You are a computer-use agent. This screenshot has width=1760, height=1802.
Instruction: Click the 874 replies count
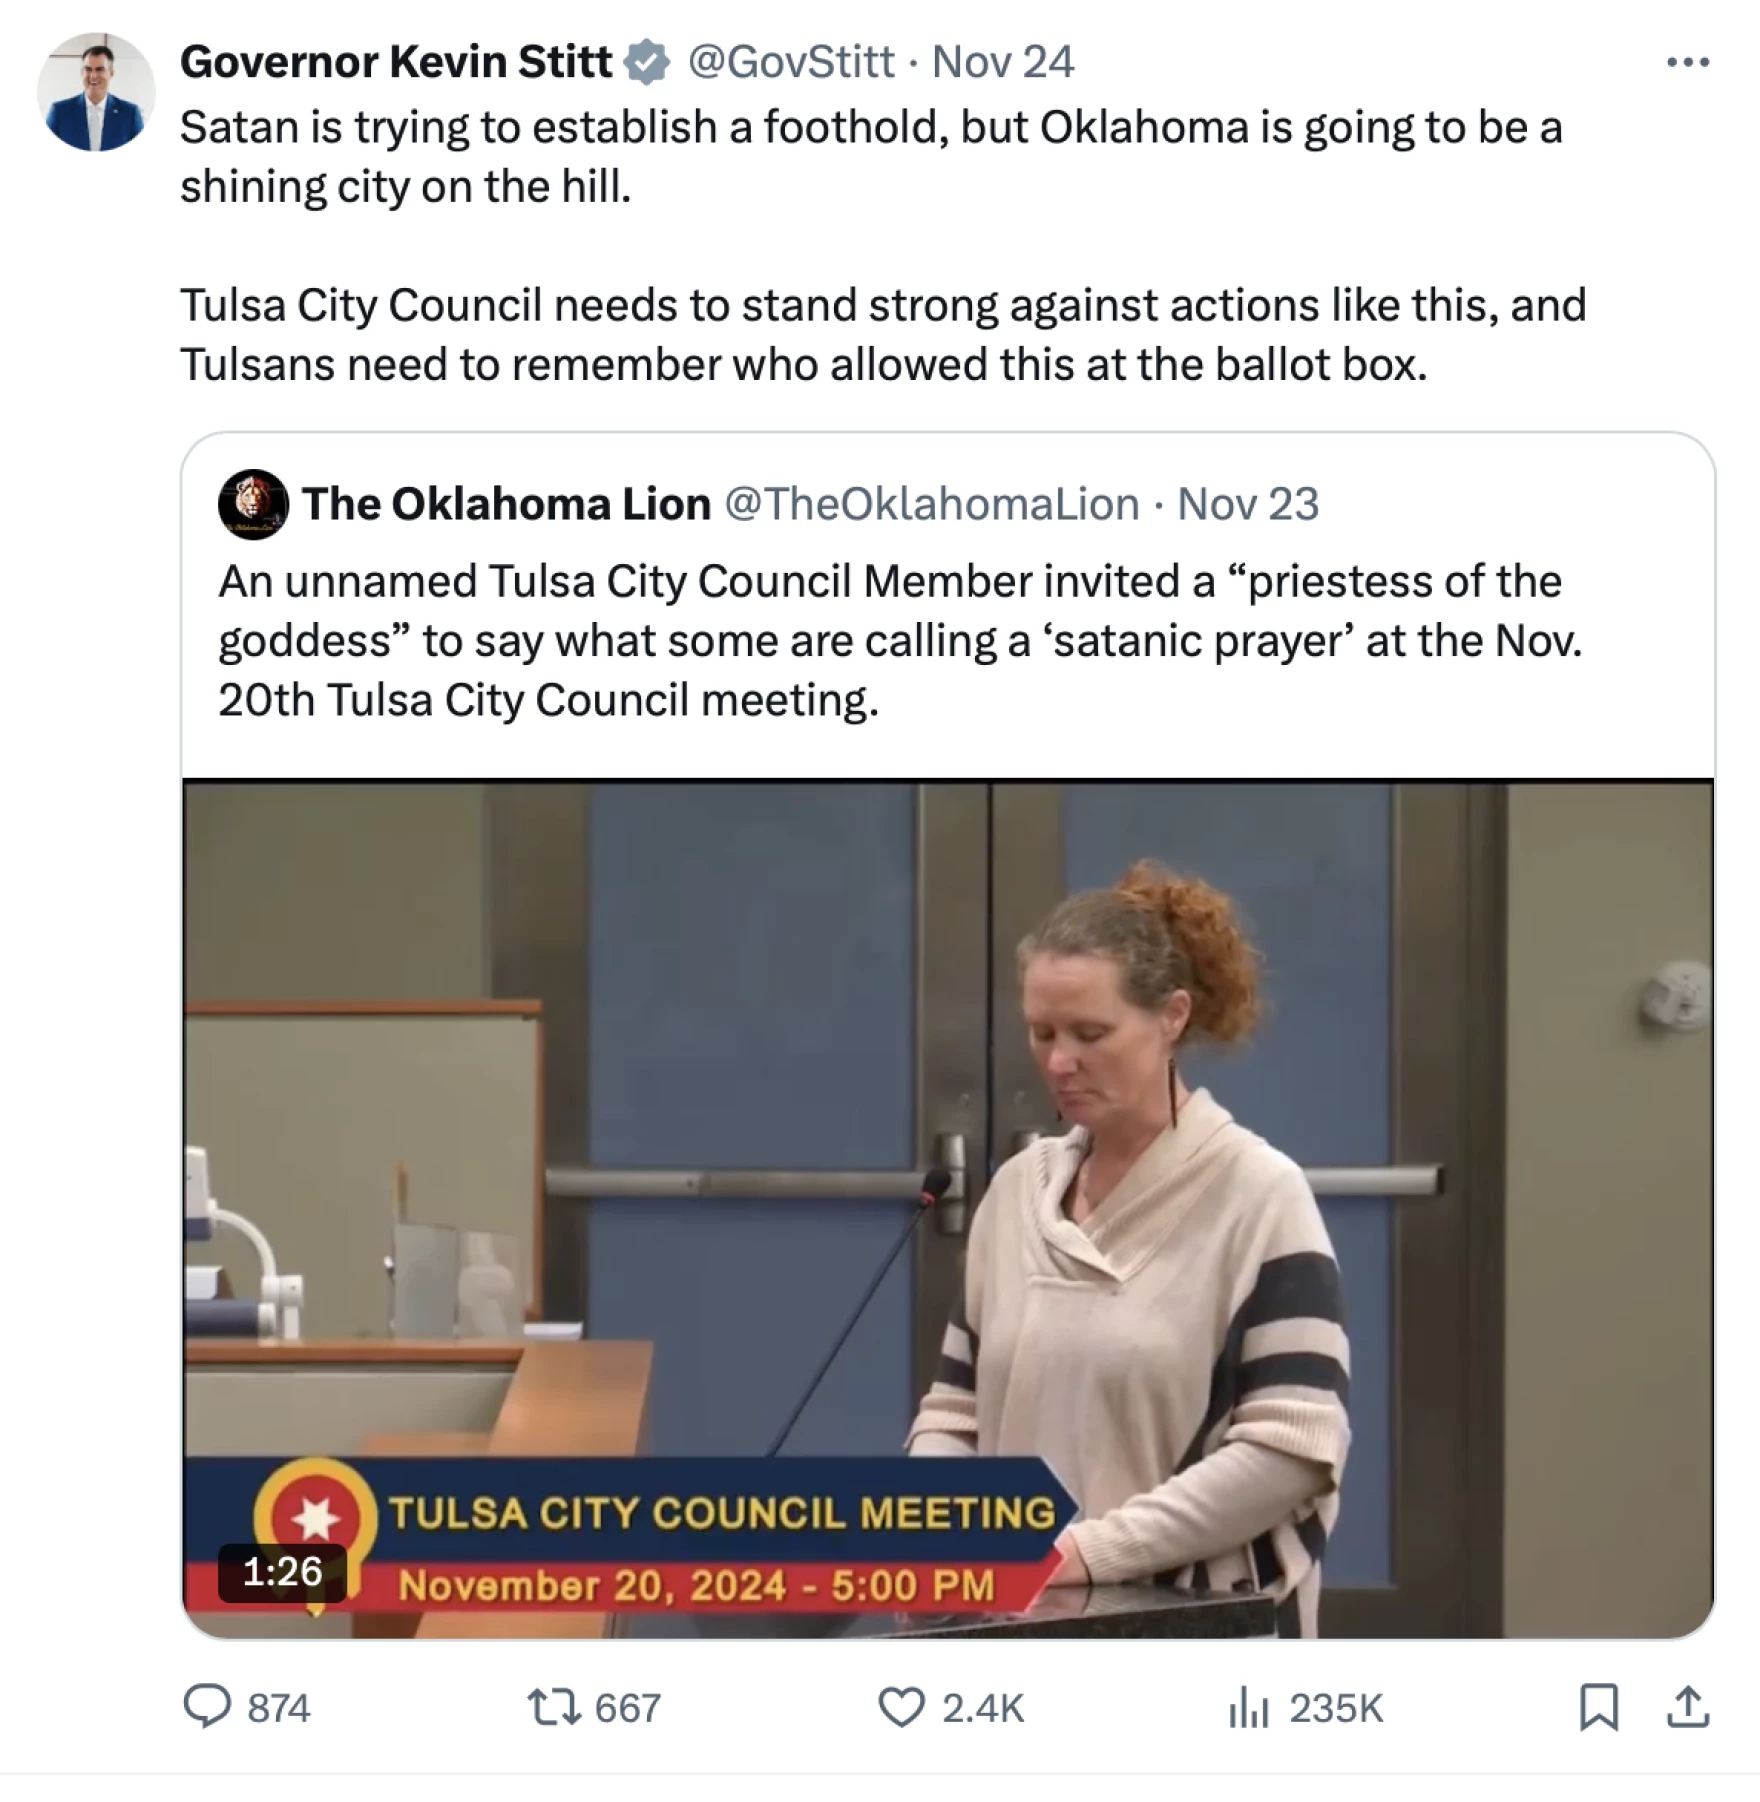tap(279, 1708)
